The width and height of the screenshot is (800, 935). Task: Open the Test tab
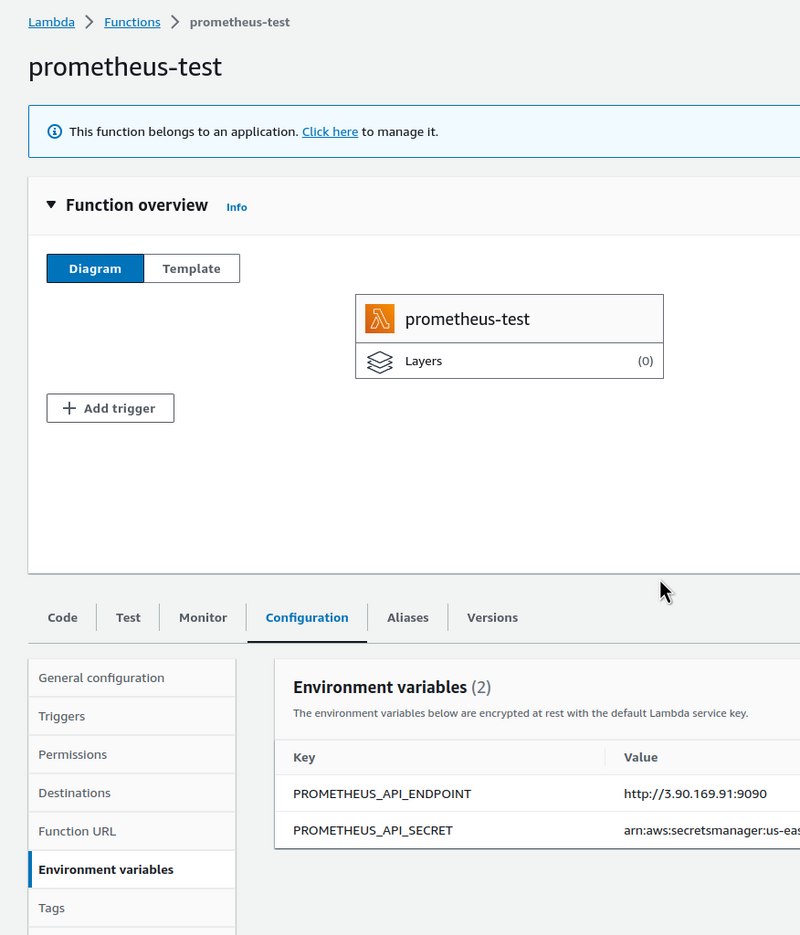[x=128, y=618]
